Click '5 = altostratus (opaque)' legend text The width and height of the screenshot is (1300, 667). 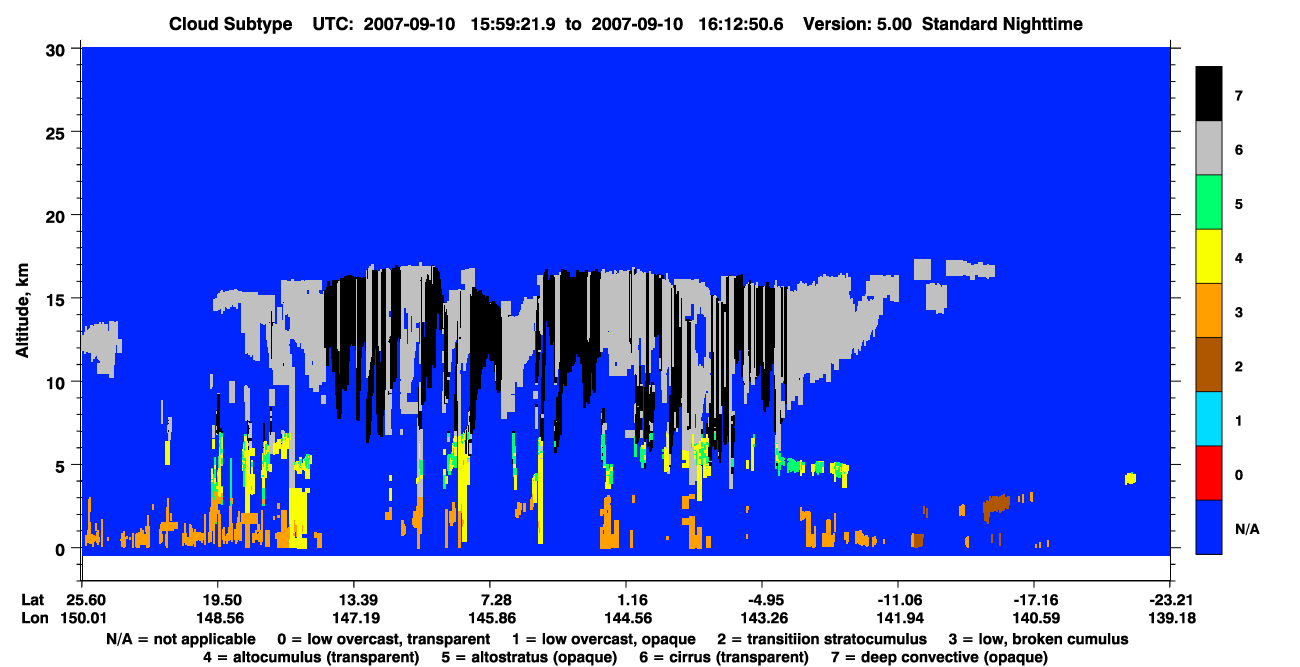click(x=532, y=657)
